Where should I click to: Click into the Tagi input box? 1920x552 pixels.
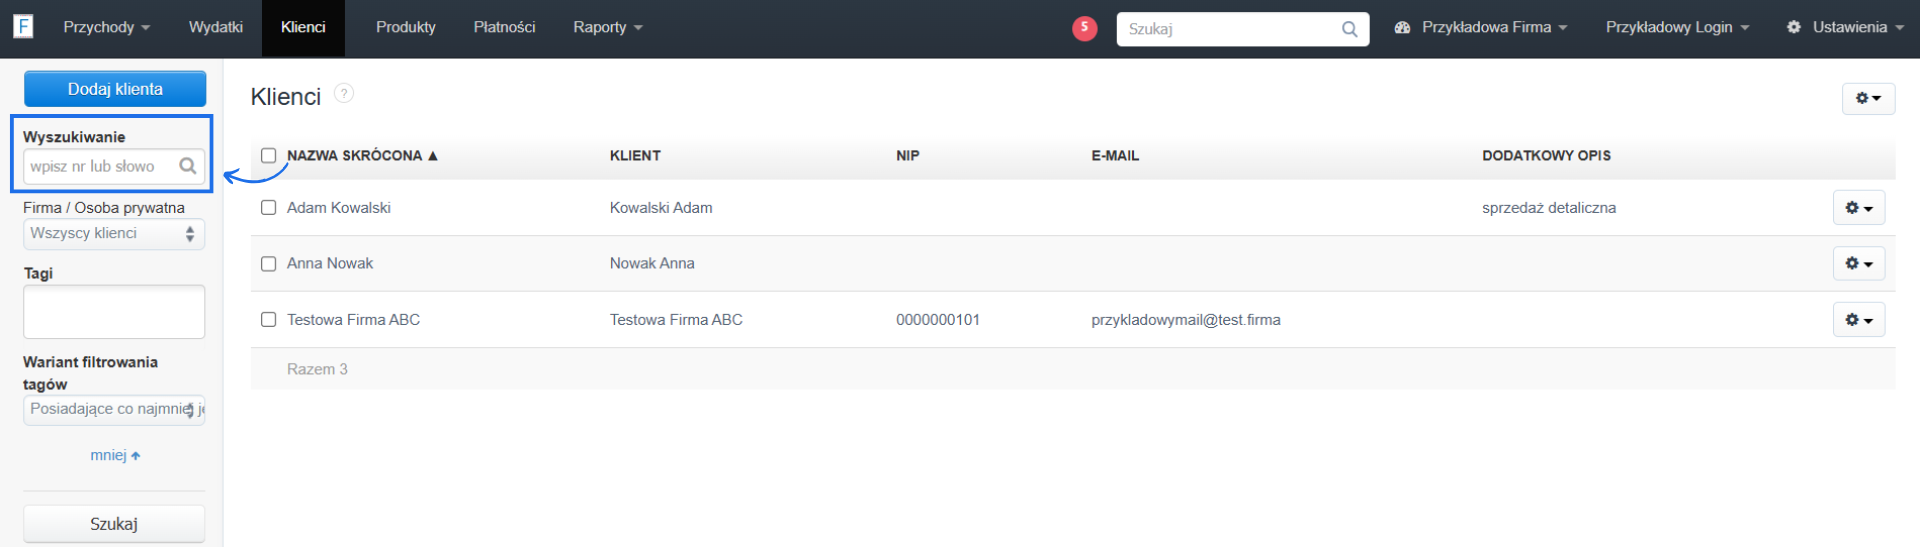114,313
